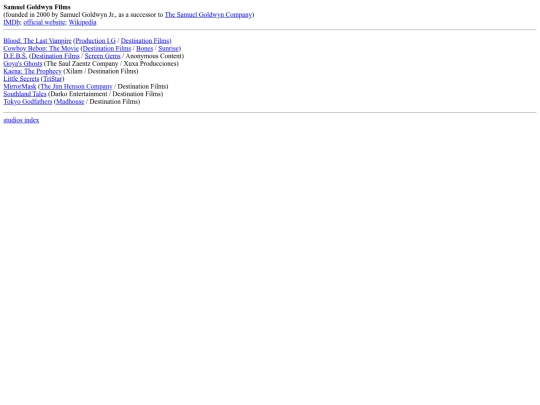
Task: Open the IMDb link
Action: pos(12,22)
